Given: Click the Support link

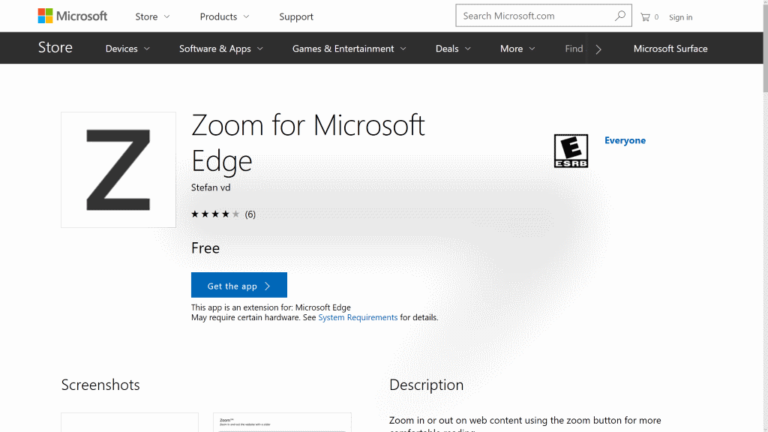Looking at the screenshot, I should (x=296, y=17).
